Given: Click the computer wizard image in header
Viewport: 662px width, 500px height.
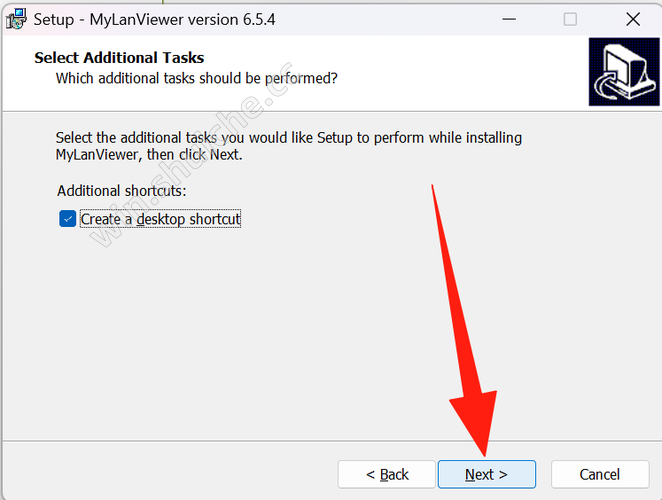Looking at the screenshot, I should pyautogui.click(x=624, y=72).
